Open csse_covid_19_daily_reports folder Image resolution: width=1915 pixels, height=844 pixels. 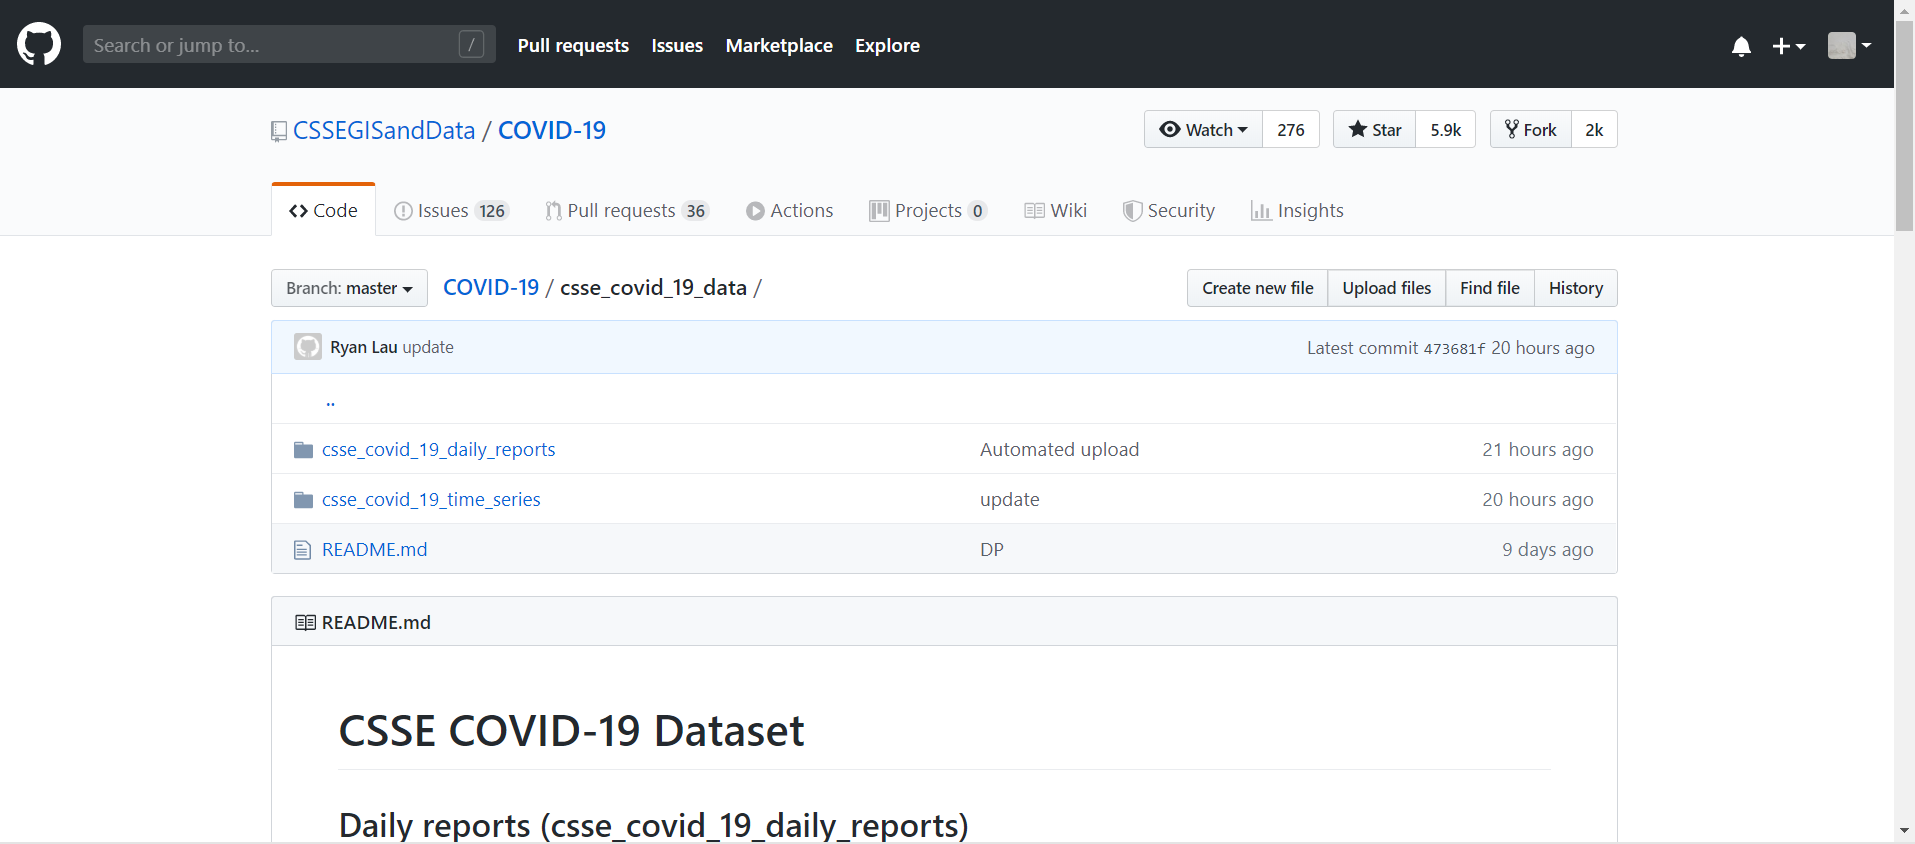tap(438, 449)
